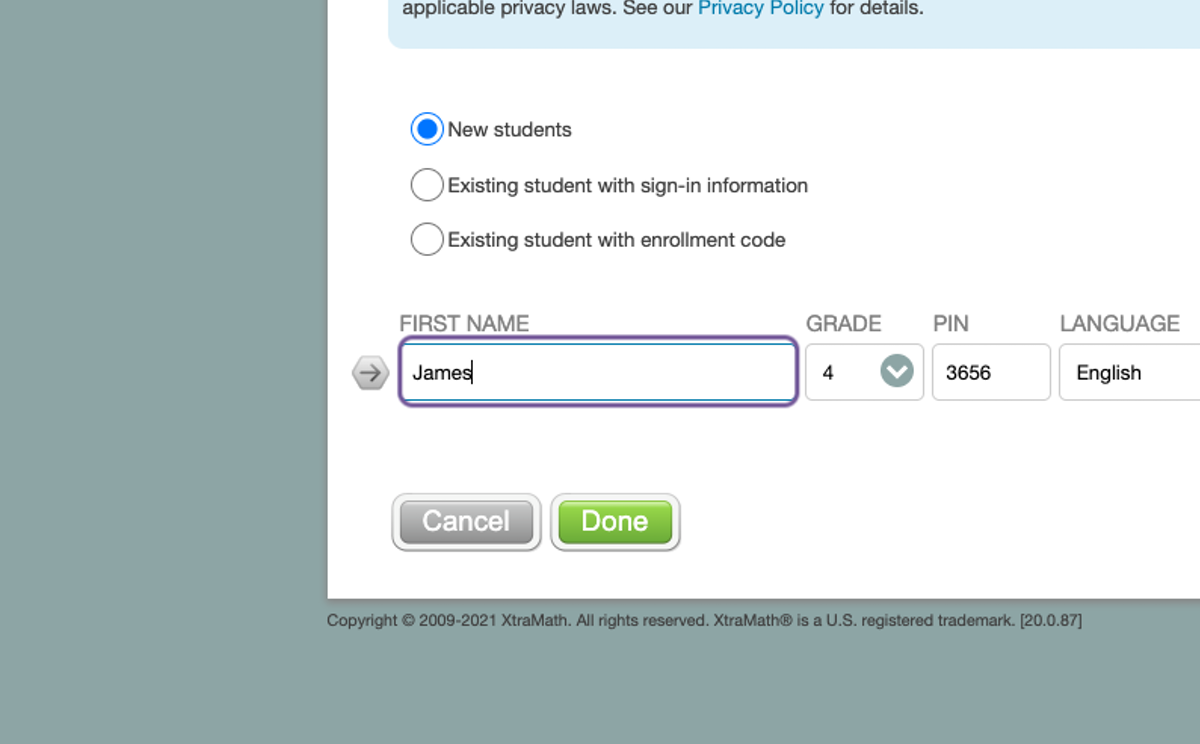
Task: Click the GRADE column label
Action: (x=843, y=323)
